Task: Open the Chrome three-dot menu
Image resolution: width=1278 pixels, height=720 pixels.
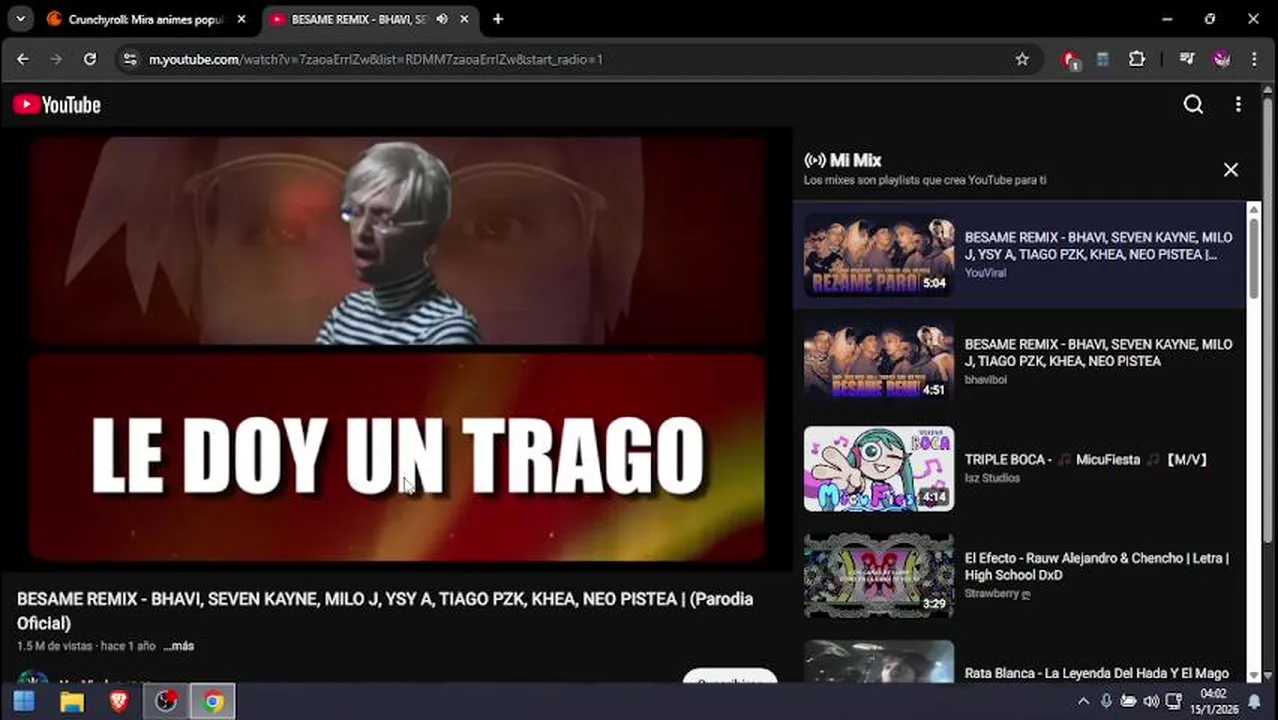Action: click(x=1254, y=59)
